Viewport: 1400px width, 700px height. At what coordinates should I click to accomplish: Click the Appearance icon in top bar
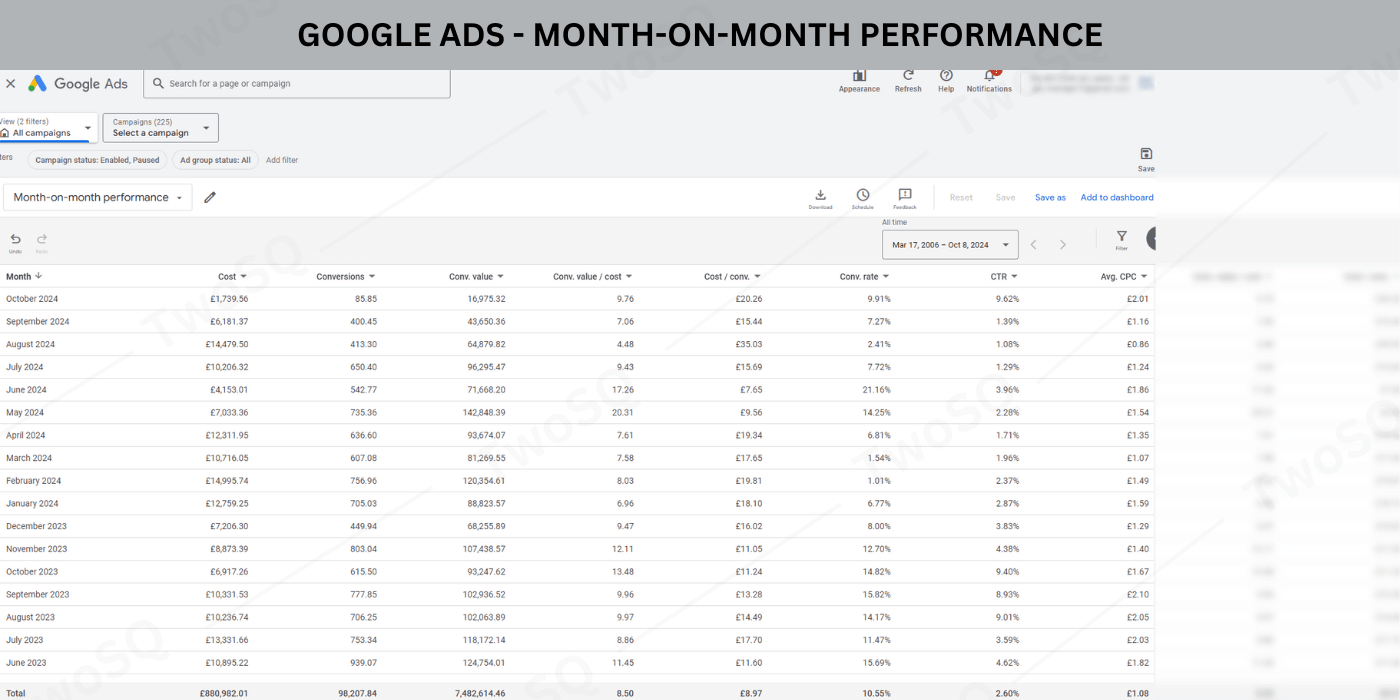[x=859, y=77]
